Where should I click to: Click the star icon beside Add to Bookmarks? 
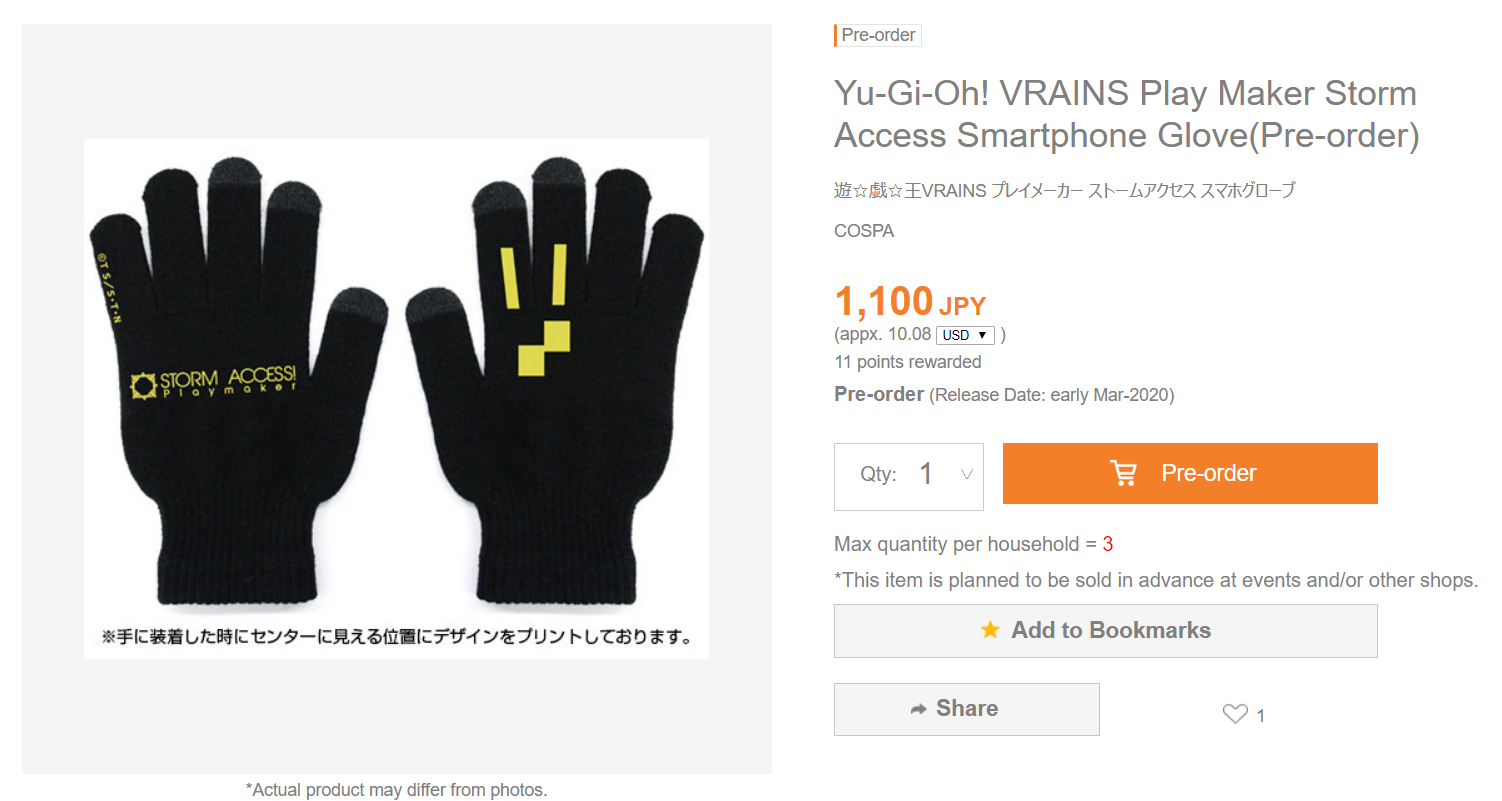(990, 630)
